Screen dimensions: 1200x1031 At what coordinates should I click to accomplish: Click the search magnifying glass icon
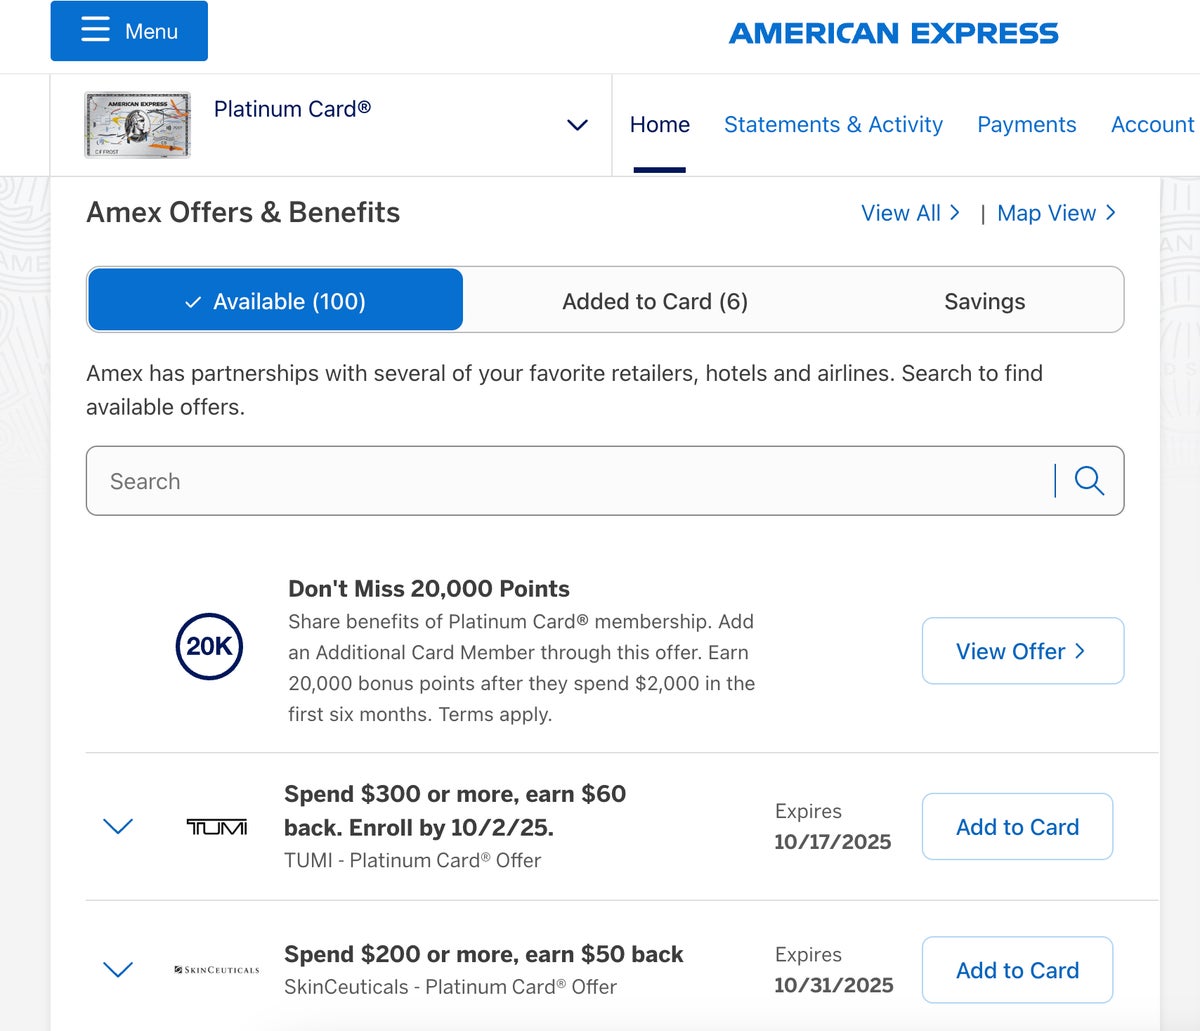coord(1089,481)
